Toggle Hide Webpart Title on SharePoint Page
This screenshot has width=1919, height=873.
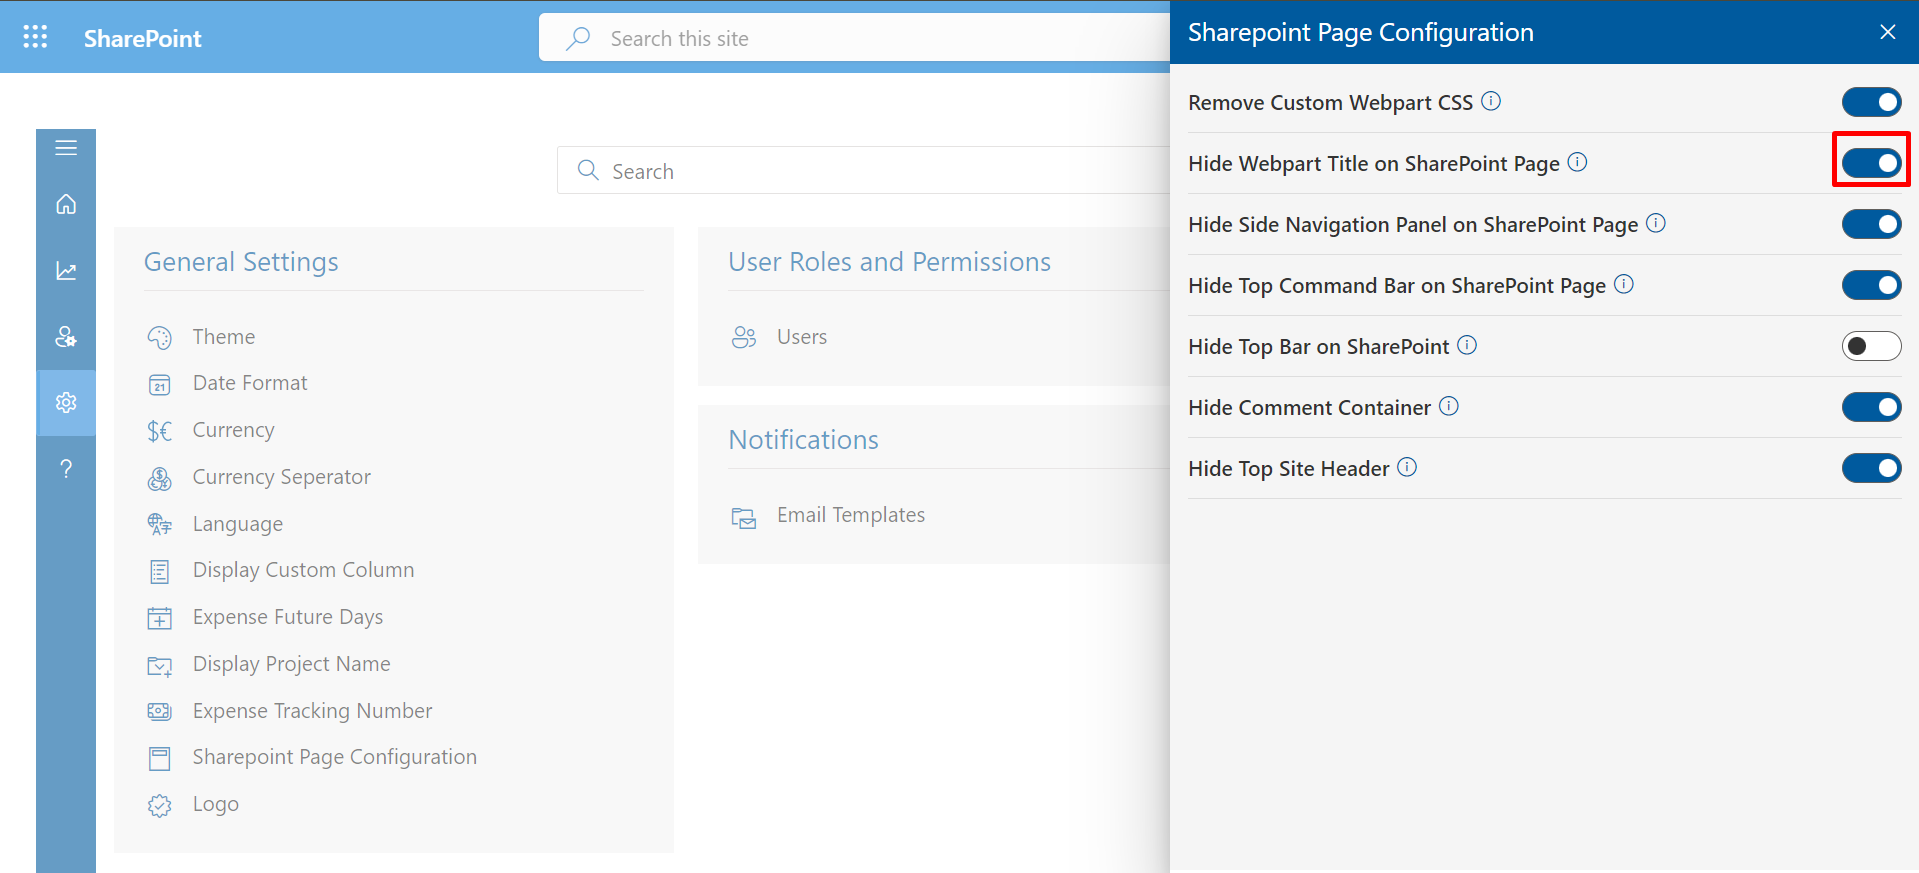point(1871,163)
